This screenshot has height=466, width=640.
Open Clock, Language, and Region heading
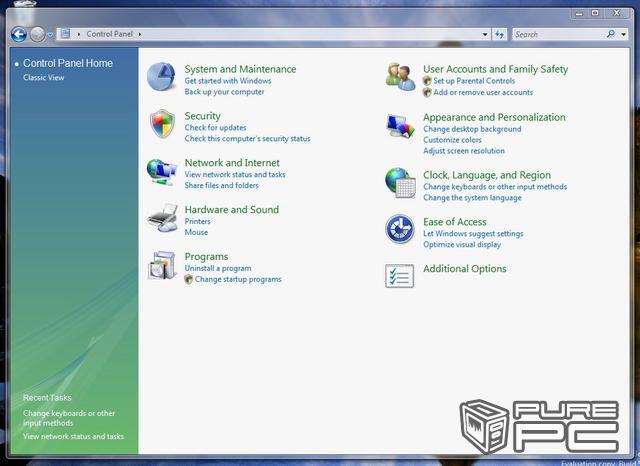pos(487,175)
